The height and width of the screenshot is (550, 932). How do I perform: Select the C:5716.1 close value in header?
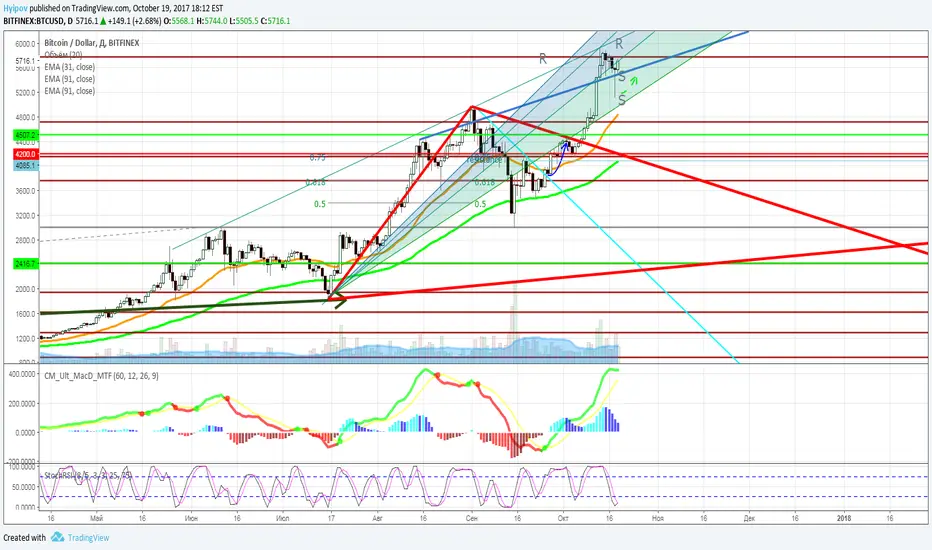coord(276,21)
